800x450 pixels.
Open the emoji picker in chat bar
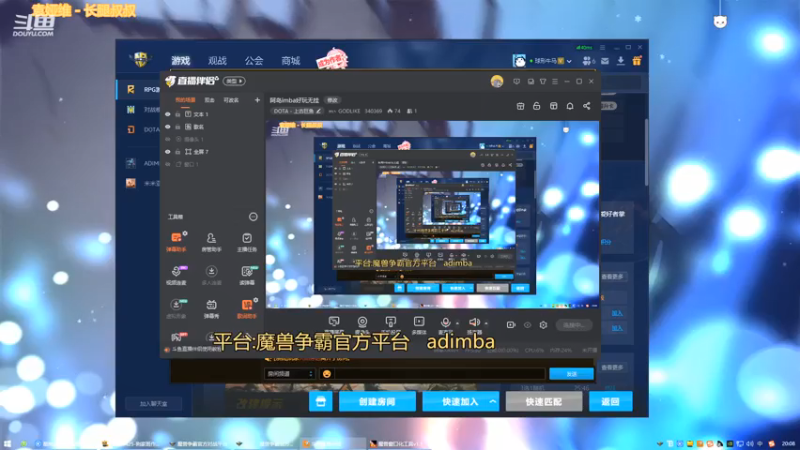(327, 374)
